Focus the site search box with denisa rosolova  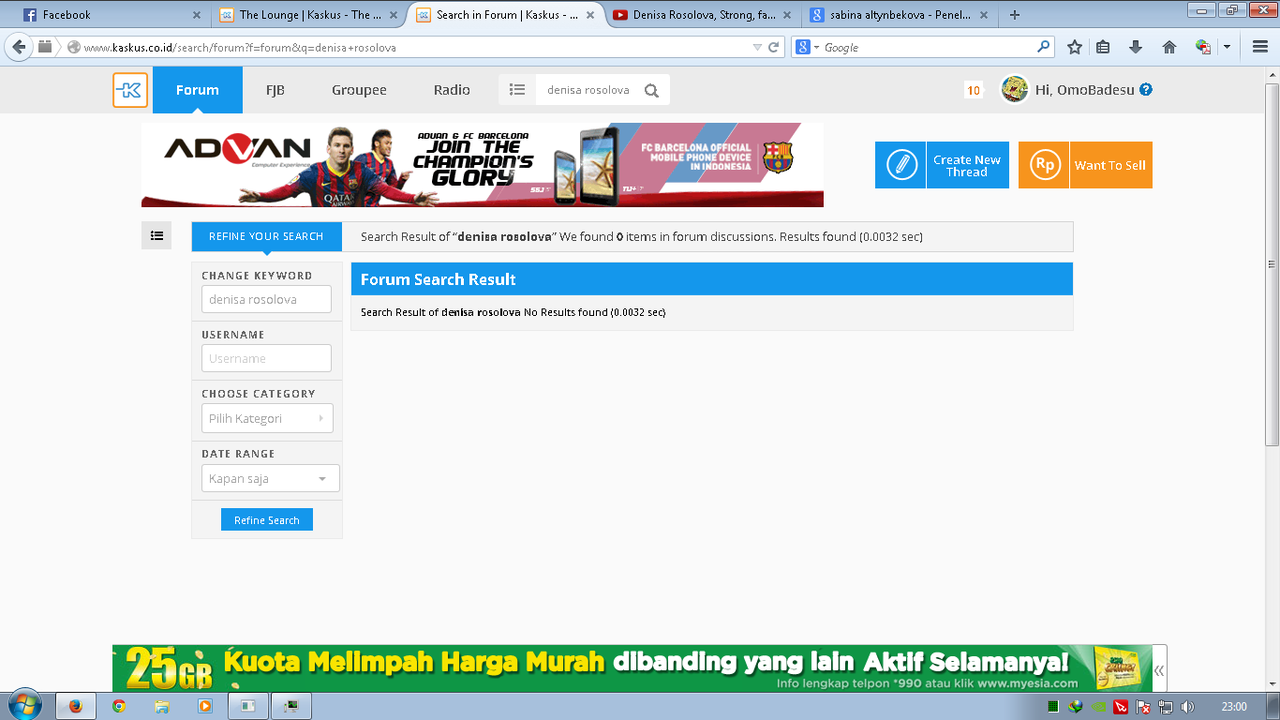(588, 90)
